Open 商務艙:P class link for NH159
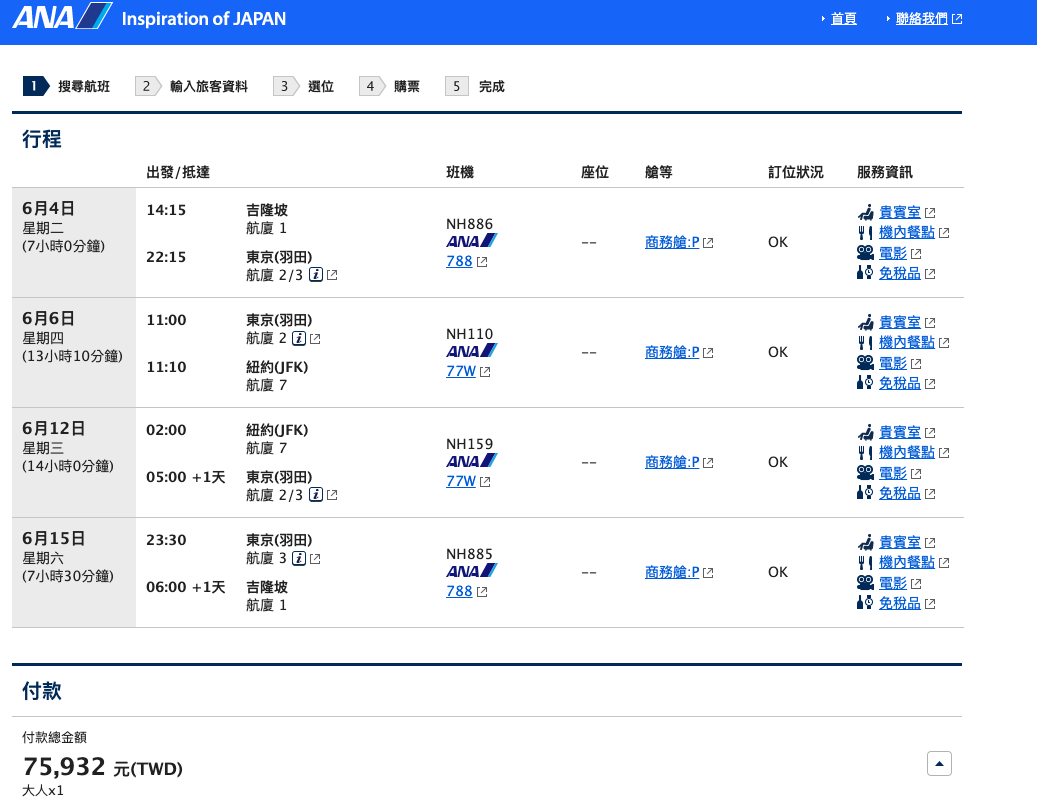Screen dimensions: 1037x807 pyautogui.click(x=672, y=462)
